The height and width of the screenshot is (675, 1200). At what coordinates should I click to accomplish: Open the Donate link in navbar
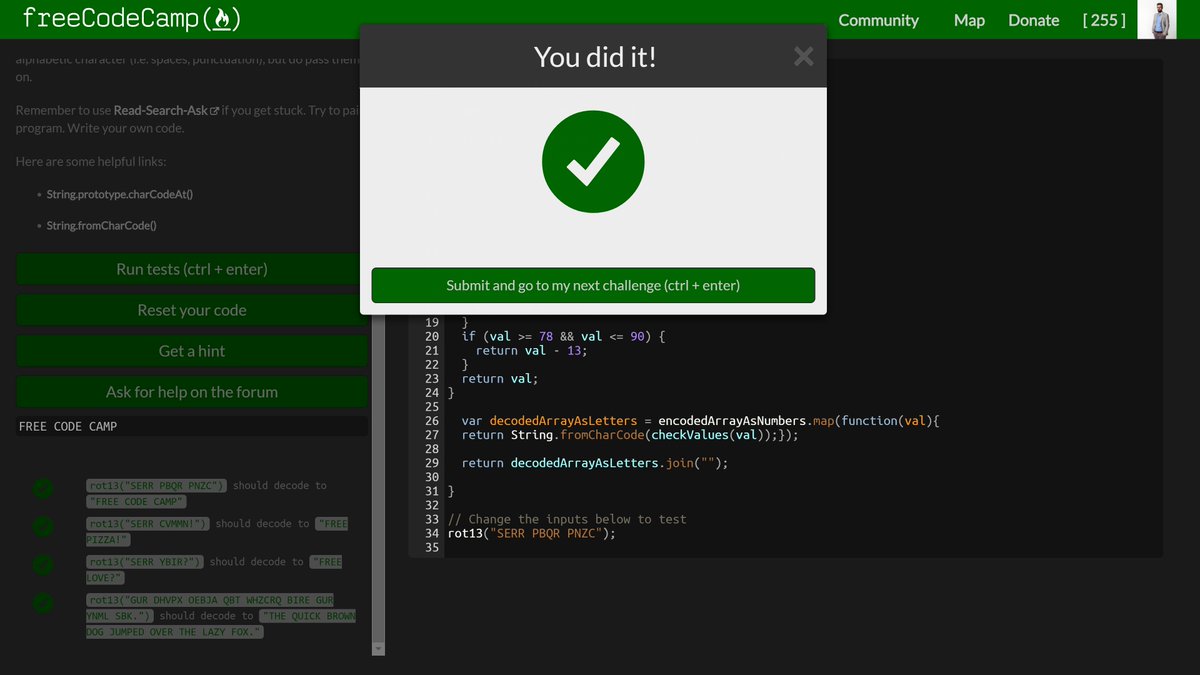pos(1033,20)
